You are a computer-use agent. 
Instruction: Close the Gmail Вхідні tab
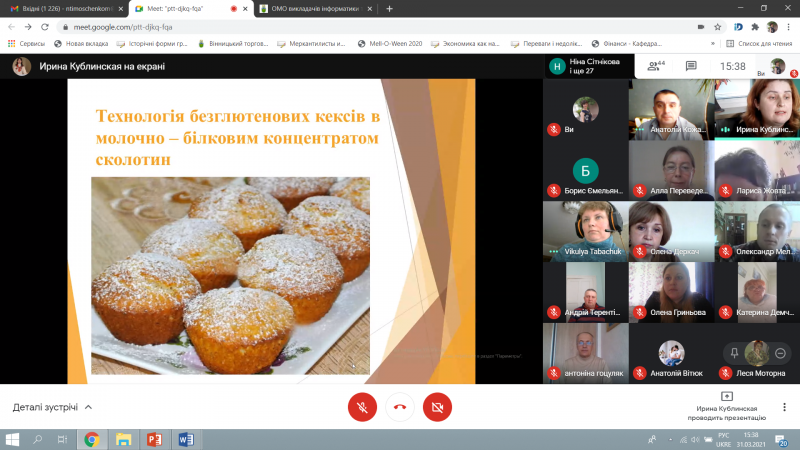(x=121, y=9)
